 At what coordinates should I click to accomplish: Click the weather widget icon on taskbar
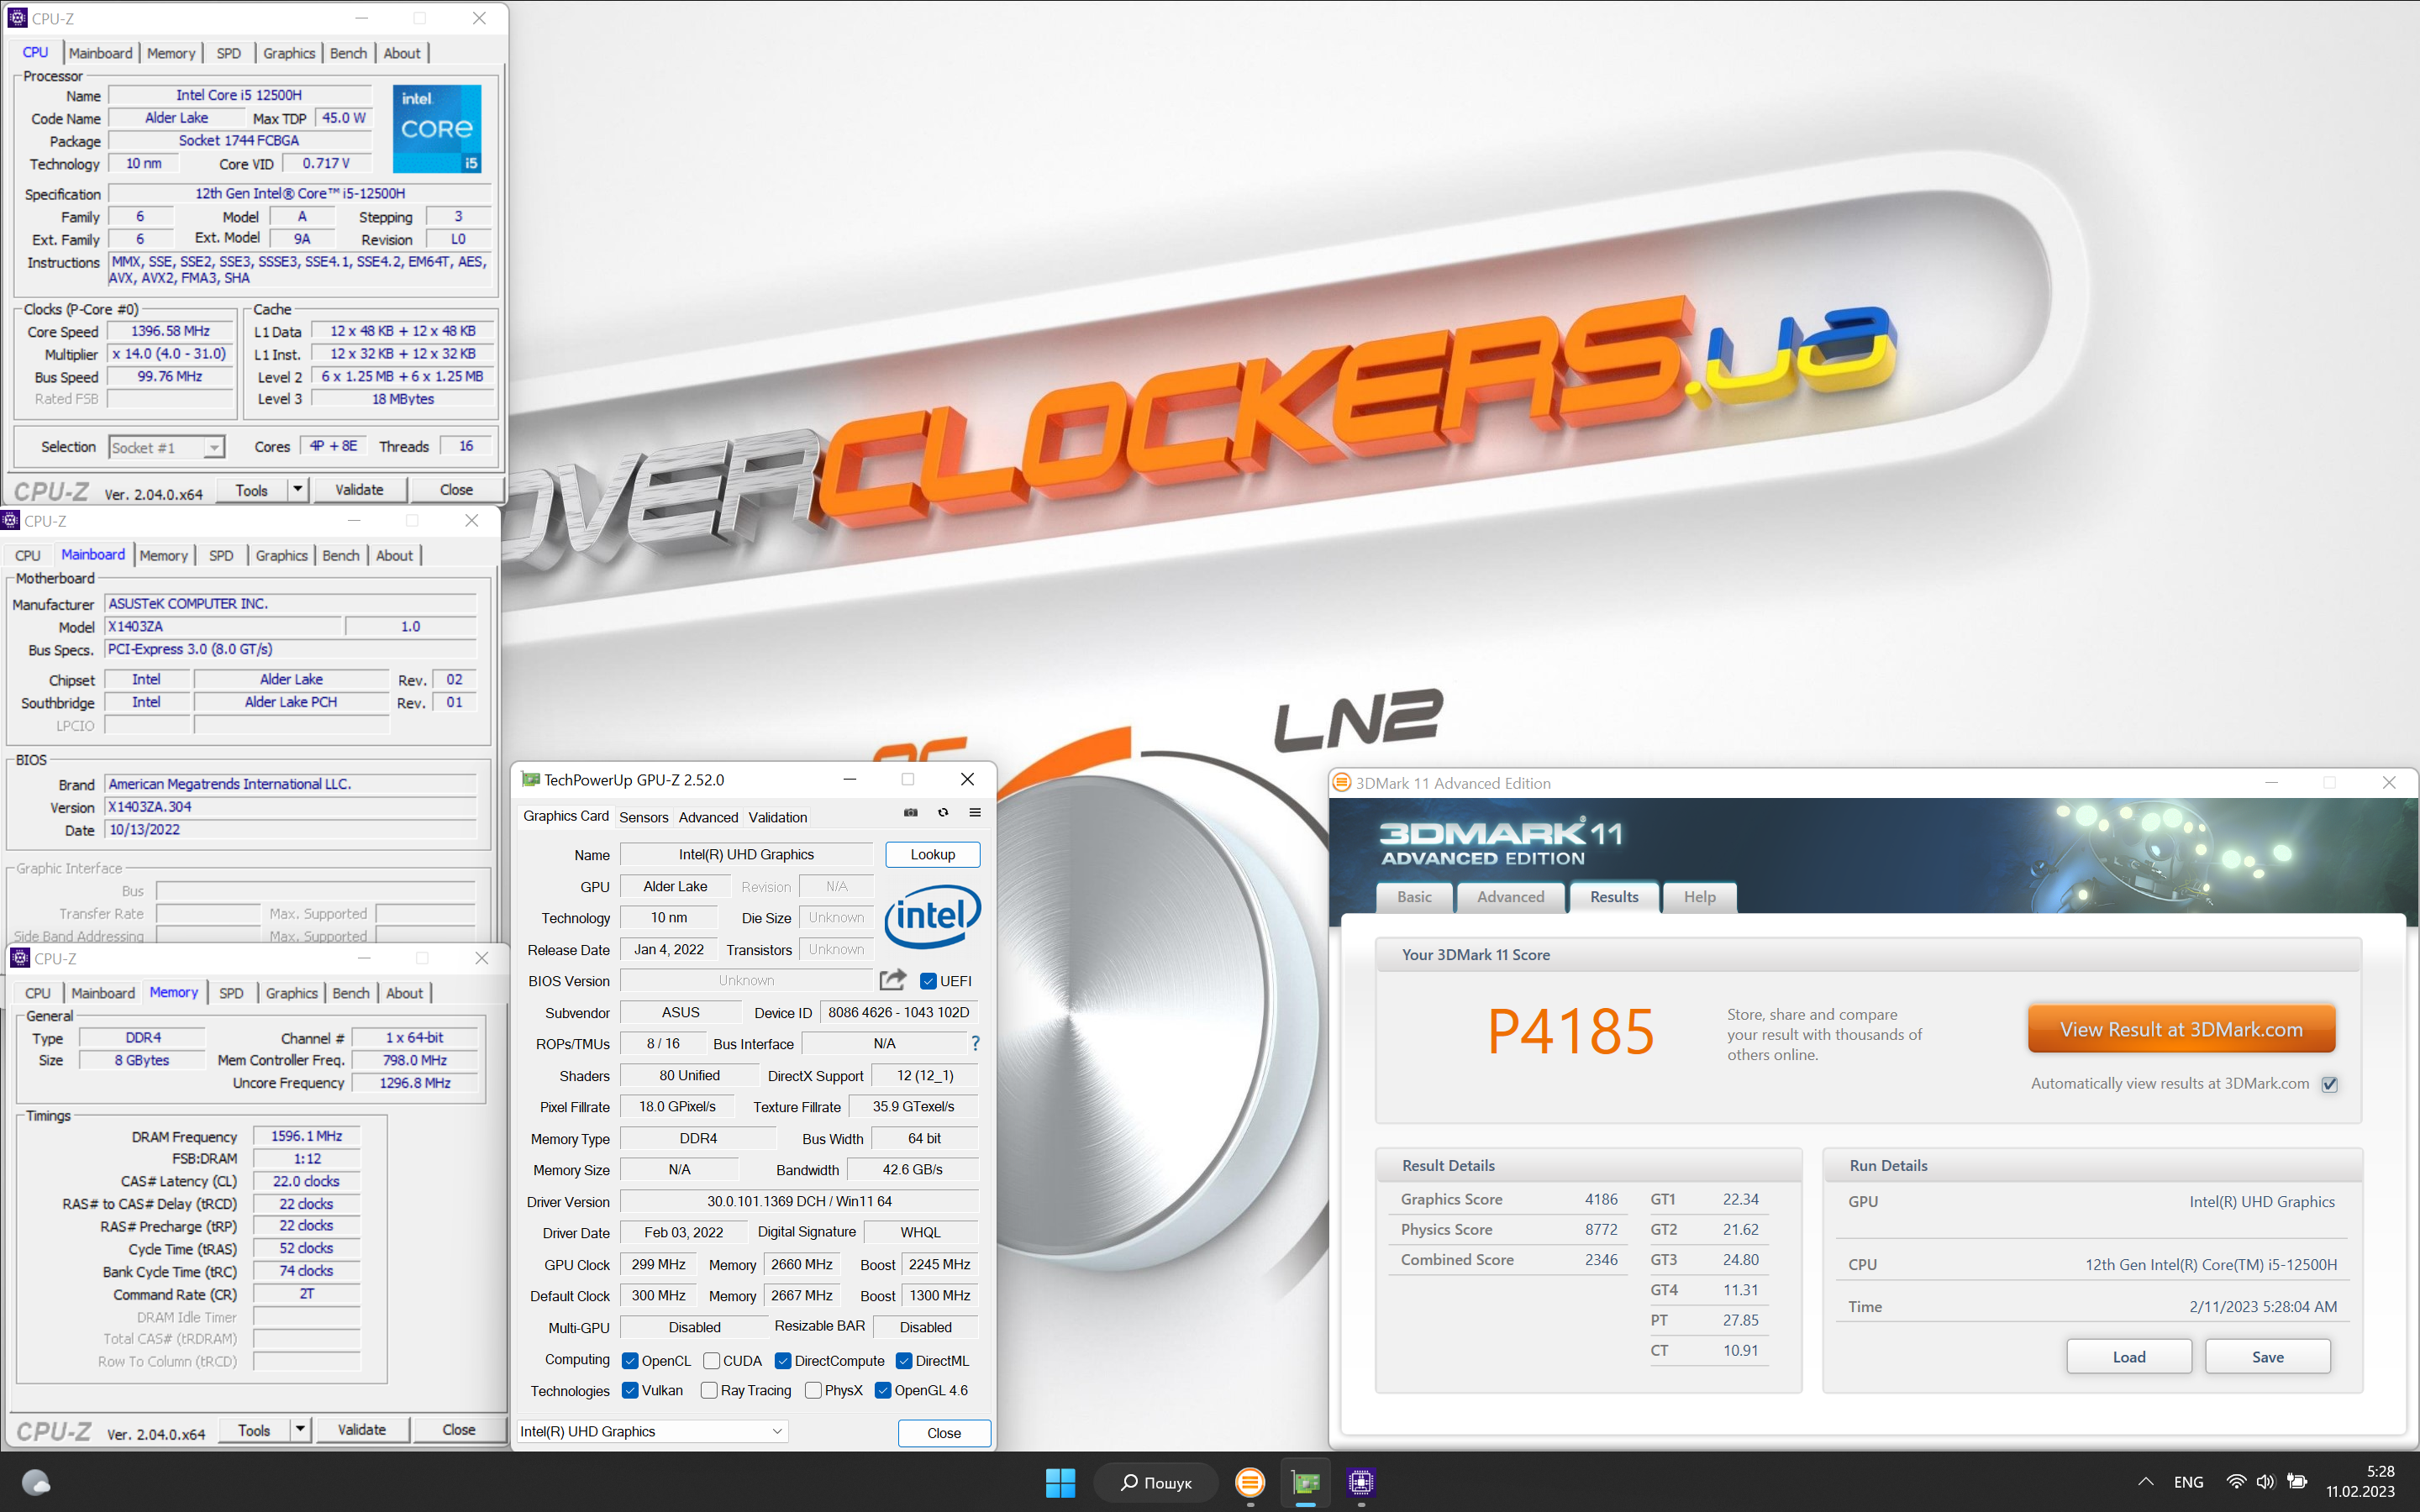pos(36,1482)
